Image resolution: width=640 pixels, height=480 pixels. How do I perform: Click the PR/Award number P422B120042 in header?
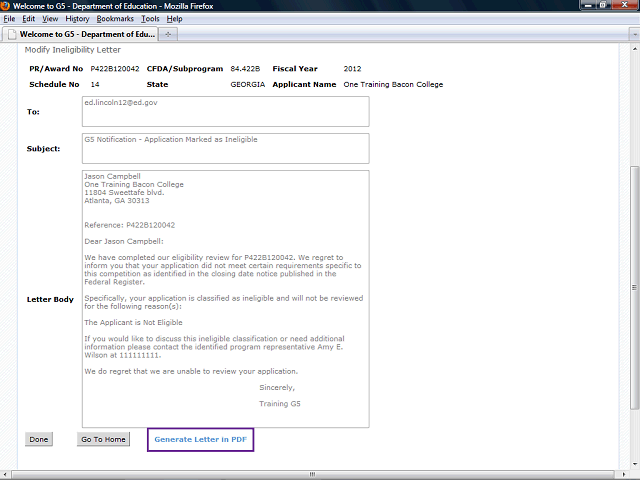pos(115,69)
